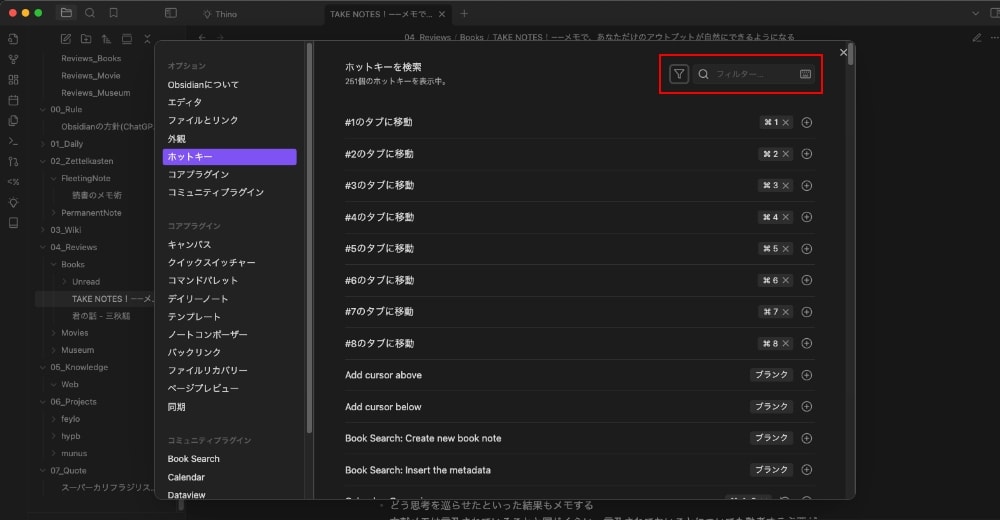Open 読書のメモ術 note in file explorer
The height and width of the screenshot is (520, 1000).
click(97, 195)
